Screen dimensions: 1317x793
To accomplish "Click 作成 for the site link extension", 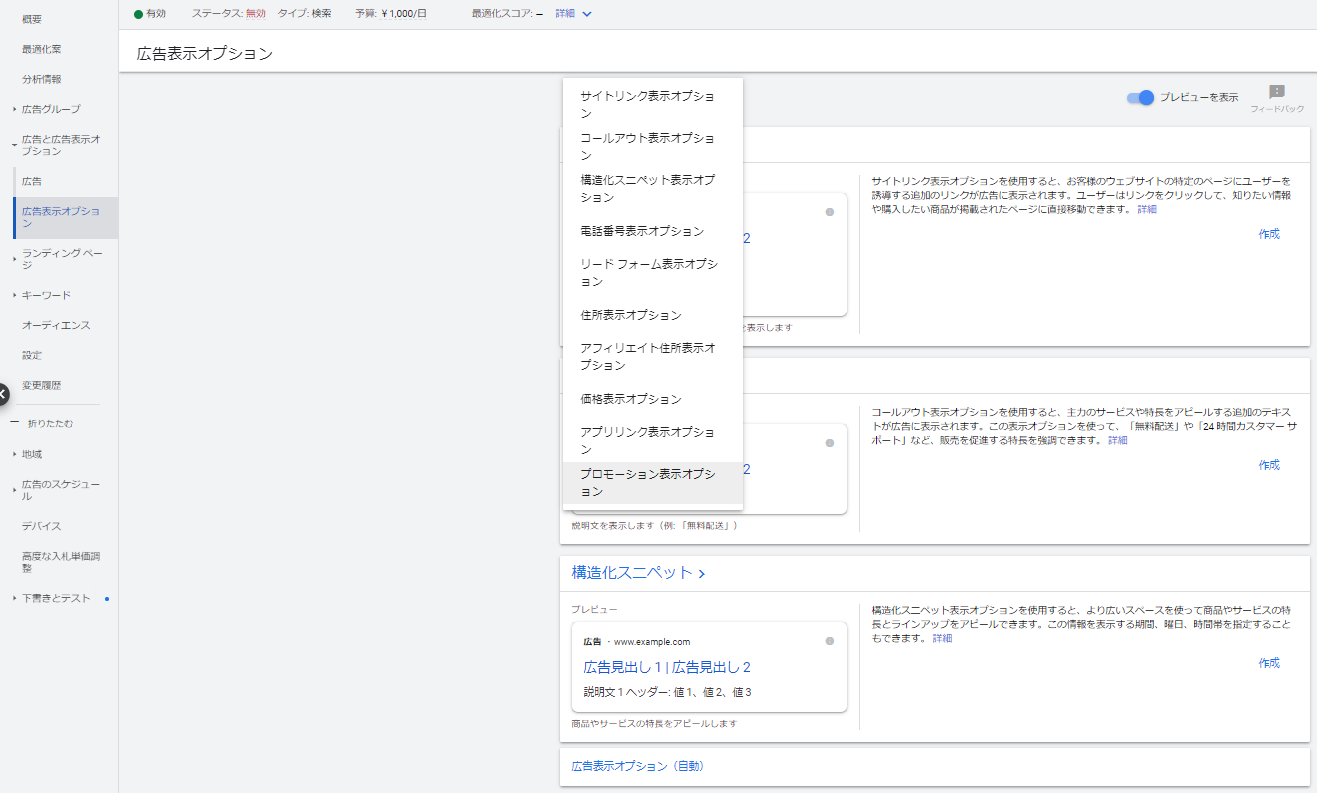I will [x=1269, y=234].
